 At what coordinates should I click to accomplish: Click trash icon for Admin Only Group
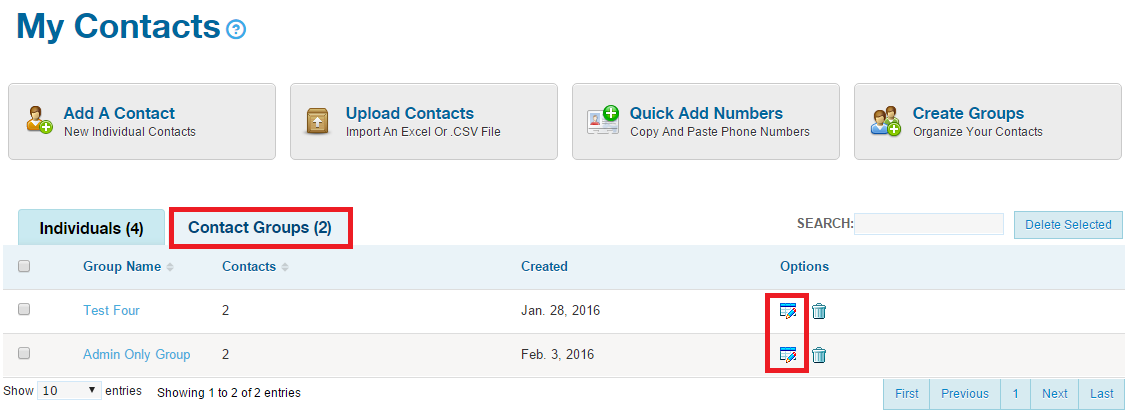coord(819,354)
